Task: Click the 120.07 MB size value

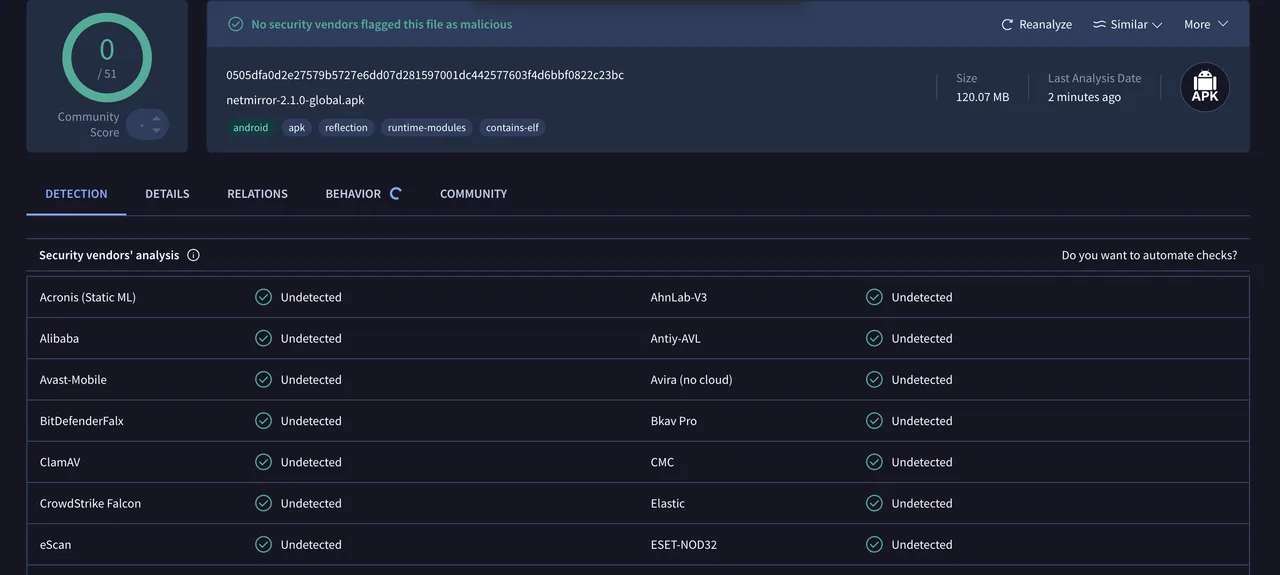Action: point(983,97)
